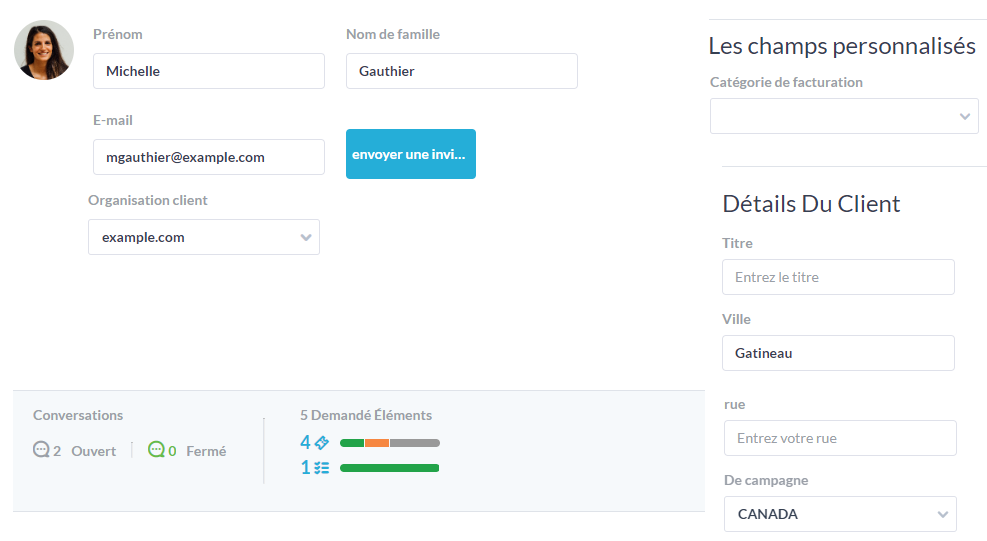Click the green tasks progress bar
Screen dimensions: 987x541
click(390, 468)
